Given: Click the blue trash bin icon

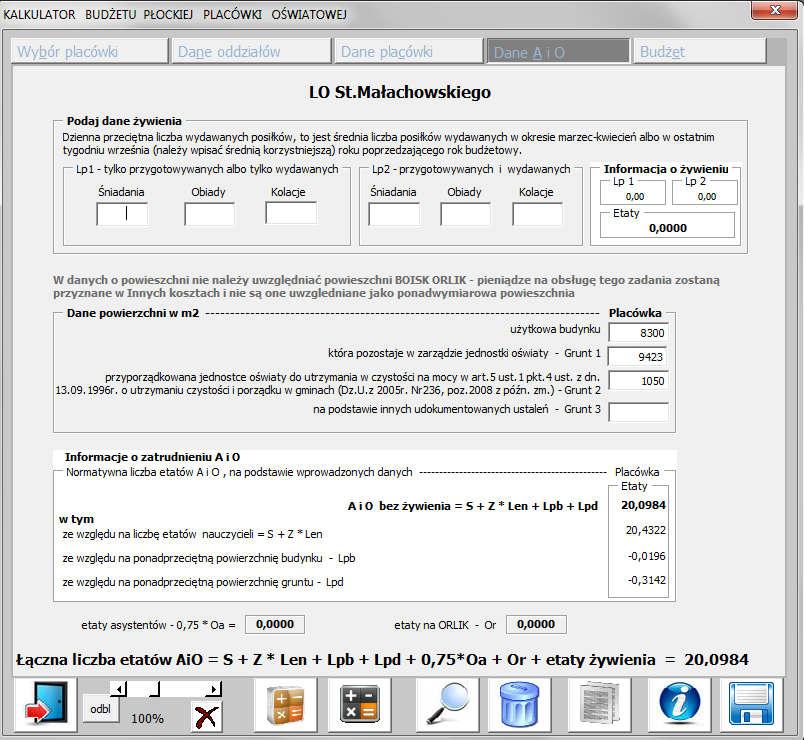Looking at the screenshot, I should (519, 705).
